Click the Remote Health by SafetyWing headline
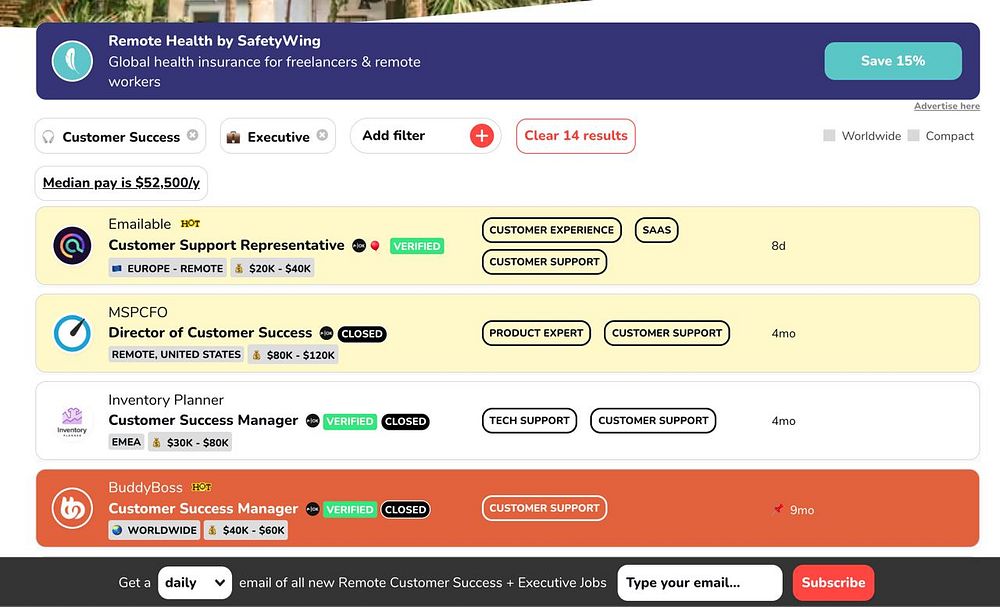 (x=214, y=41)
